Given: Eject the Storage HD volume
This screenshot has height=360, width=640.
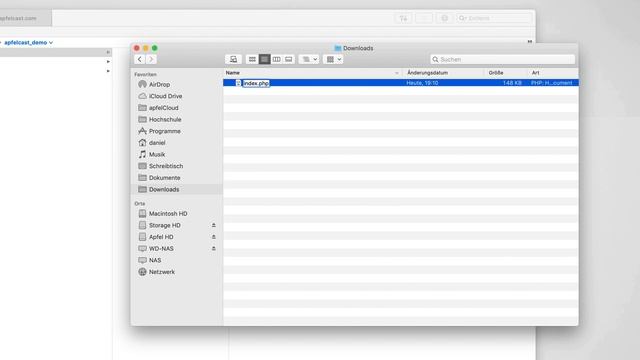Looking at the screenshot, I should point(213,225).
